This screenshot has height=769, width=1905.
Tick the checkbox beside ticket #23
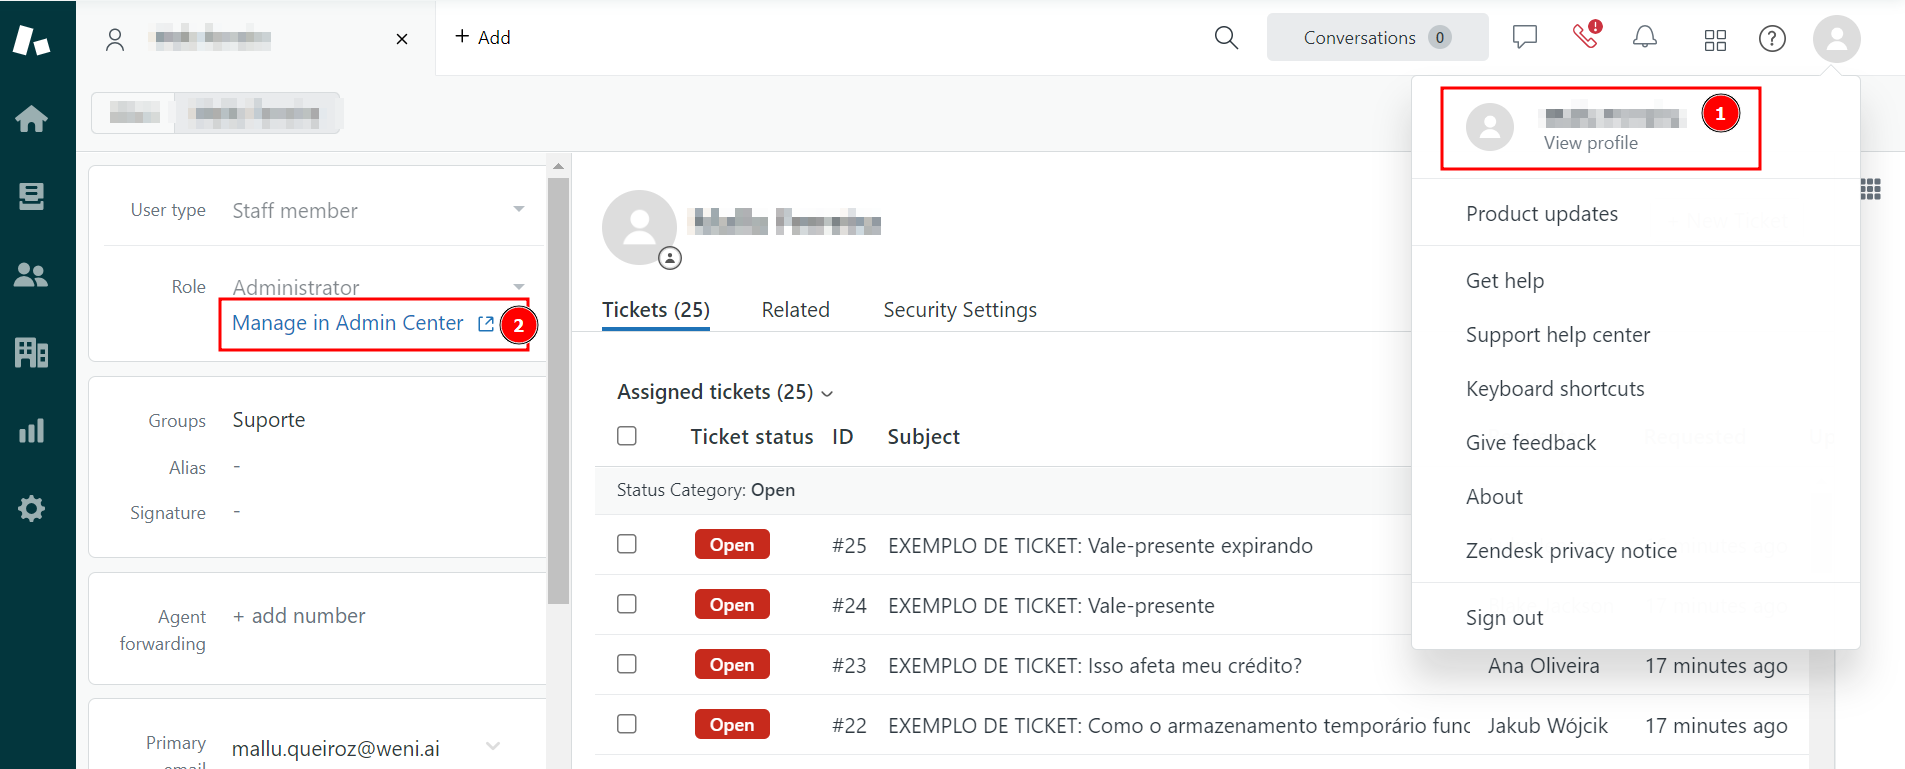[627, 664]
